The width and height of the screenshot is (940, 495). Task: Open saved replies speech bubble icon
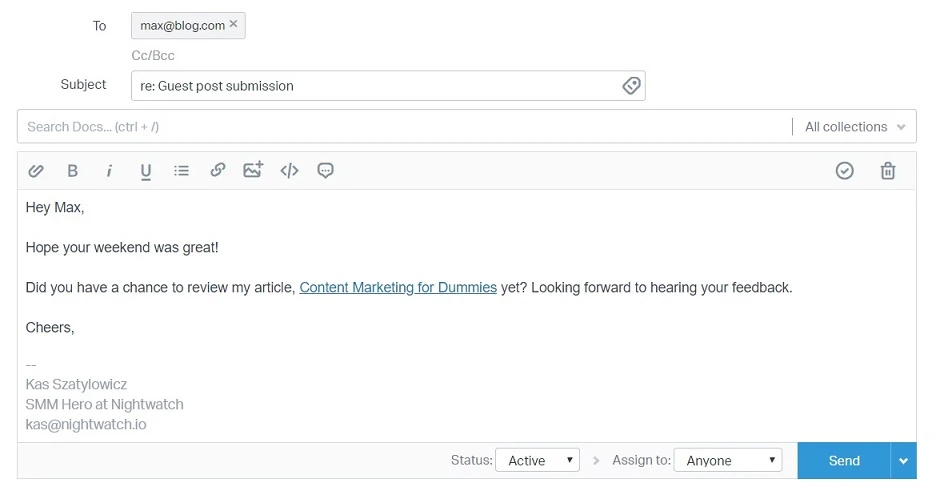pyautogui.click(x=325, y=171)
